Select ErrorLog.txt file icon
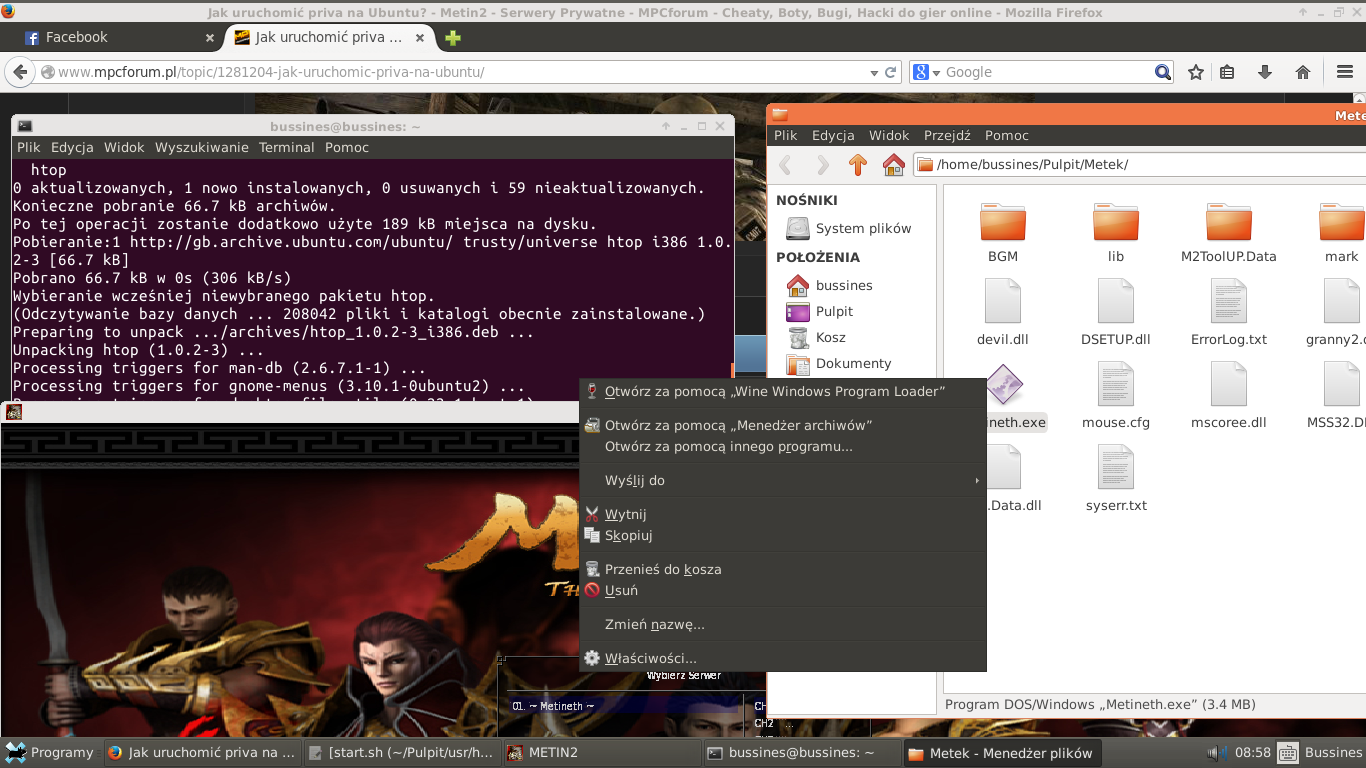This screenshot has width=1366, height=768. point(1229,301)
